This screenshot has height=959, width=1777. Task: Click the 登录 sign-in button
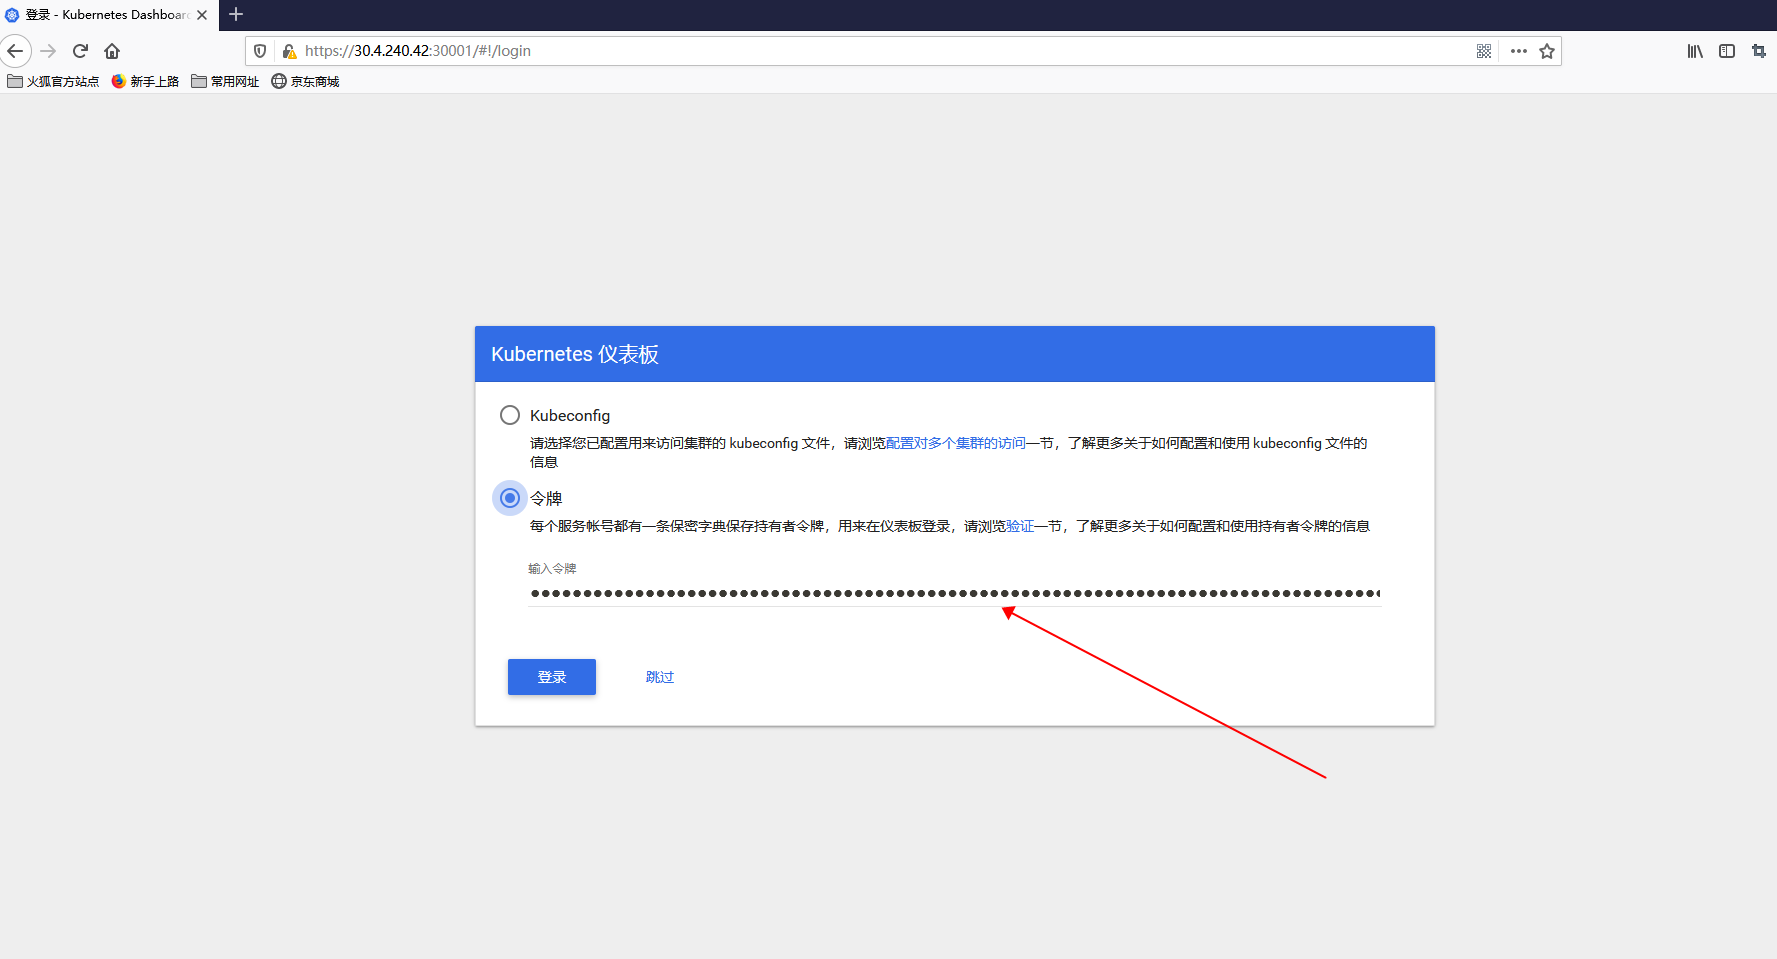pyautogui.click(x=552, y=677)
